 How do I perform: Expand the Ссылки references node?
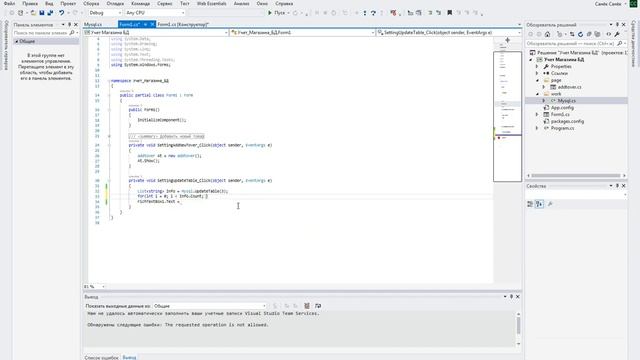pos(537,73)
